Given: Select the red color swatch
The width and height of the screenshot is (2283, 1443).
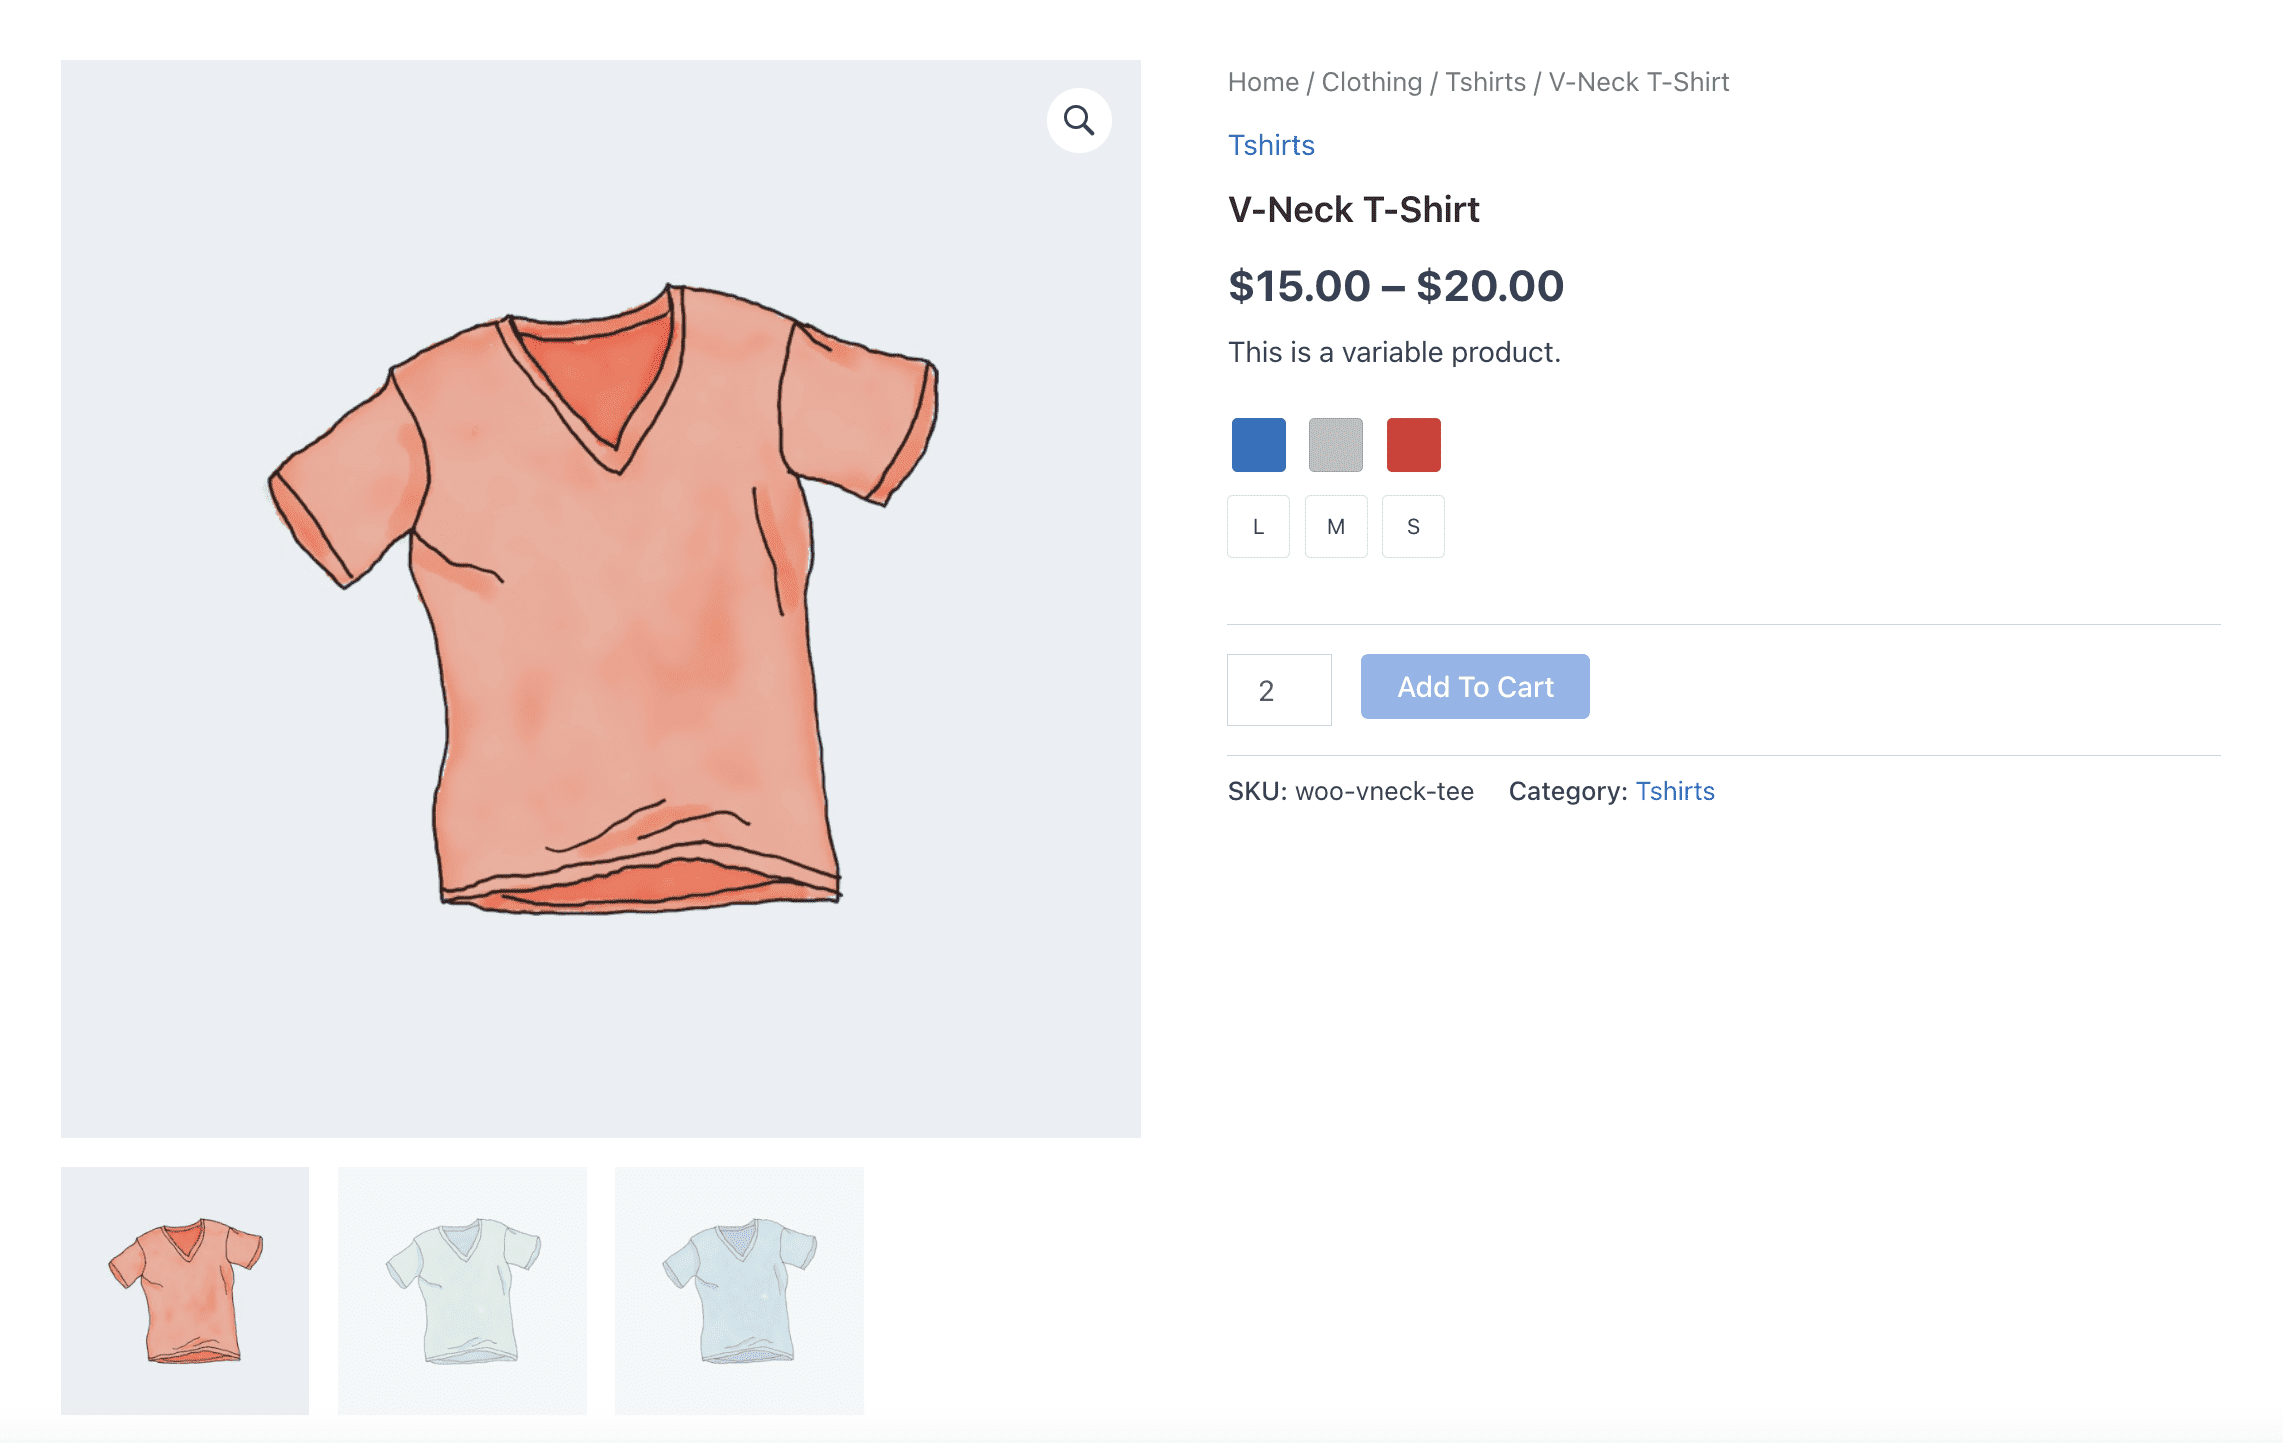Looking at the screenshot, I should coord(1413,444).
